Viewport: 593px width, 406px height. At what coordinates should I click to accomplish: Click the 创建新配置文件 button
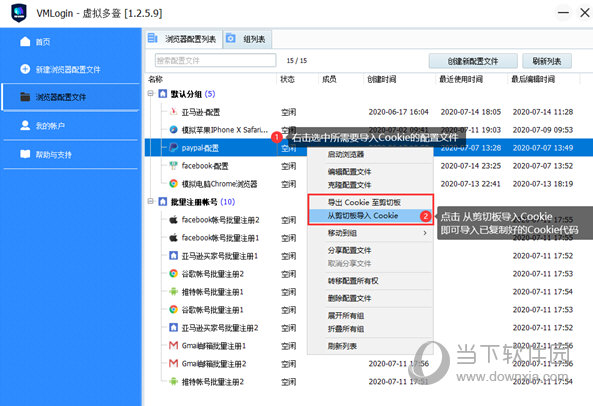pyautogui.click(x=473, y=61)
